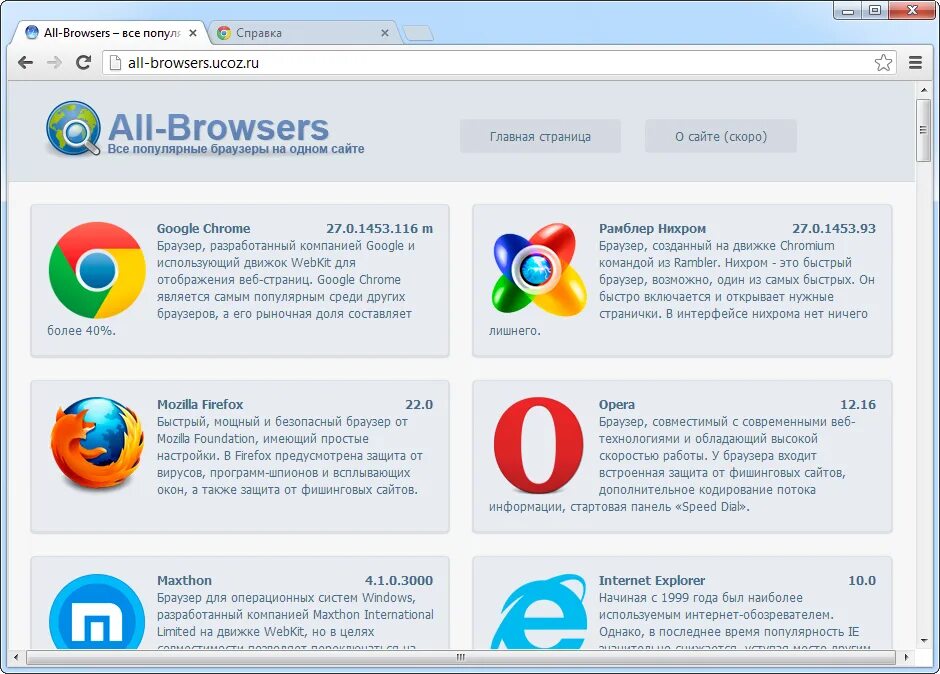
Task: Click the address bar URL field
Action: point(498,62)
